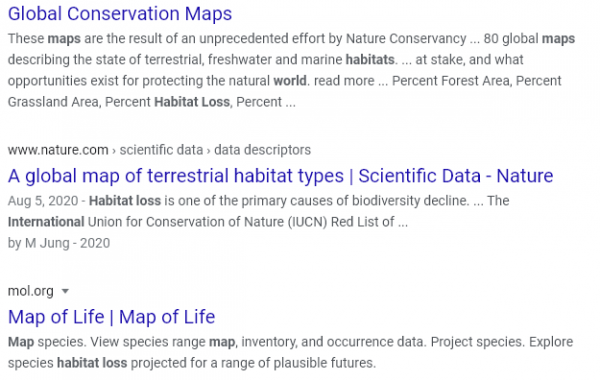The image size is (600, 380).
Task: Click bold "International" in the Nature snippet
Action: (46, 222)
